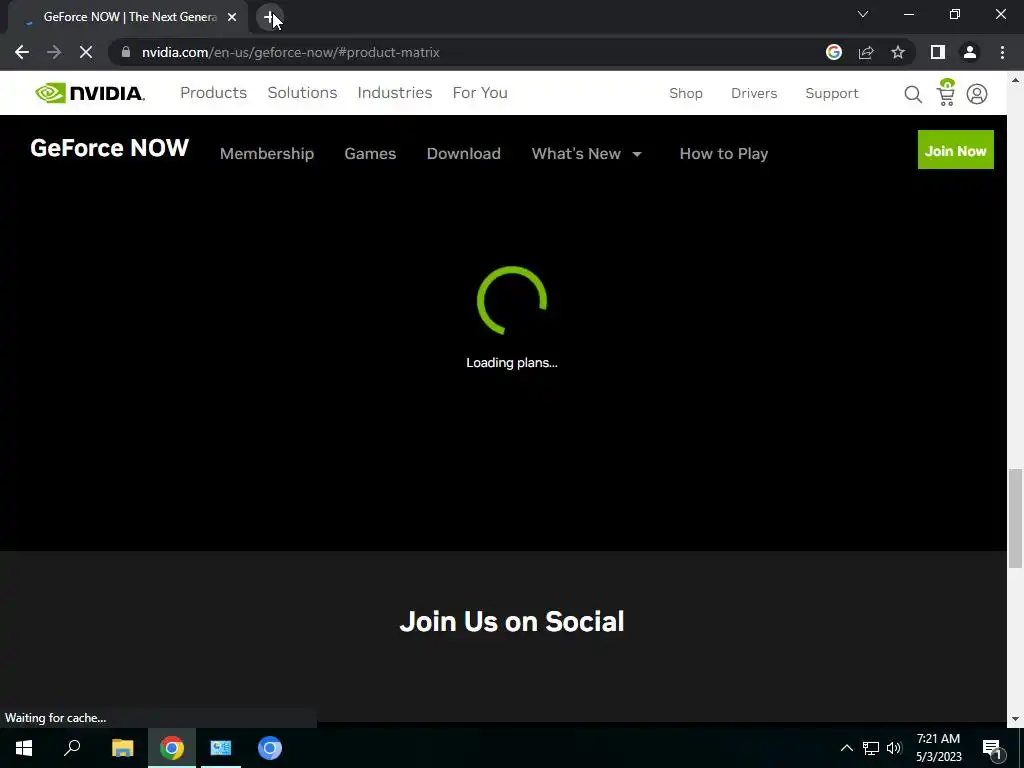Image resolution: width=1024 pixels, height=768 pixels.
Task: Click the scrollbar up arrow
Action: pos(1016,80)
